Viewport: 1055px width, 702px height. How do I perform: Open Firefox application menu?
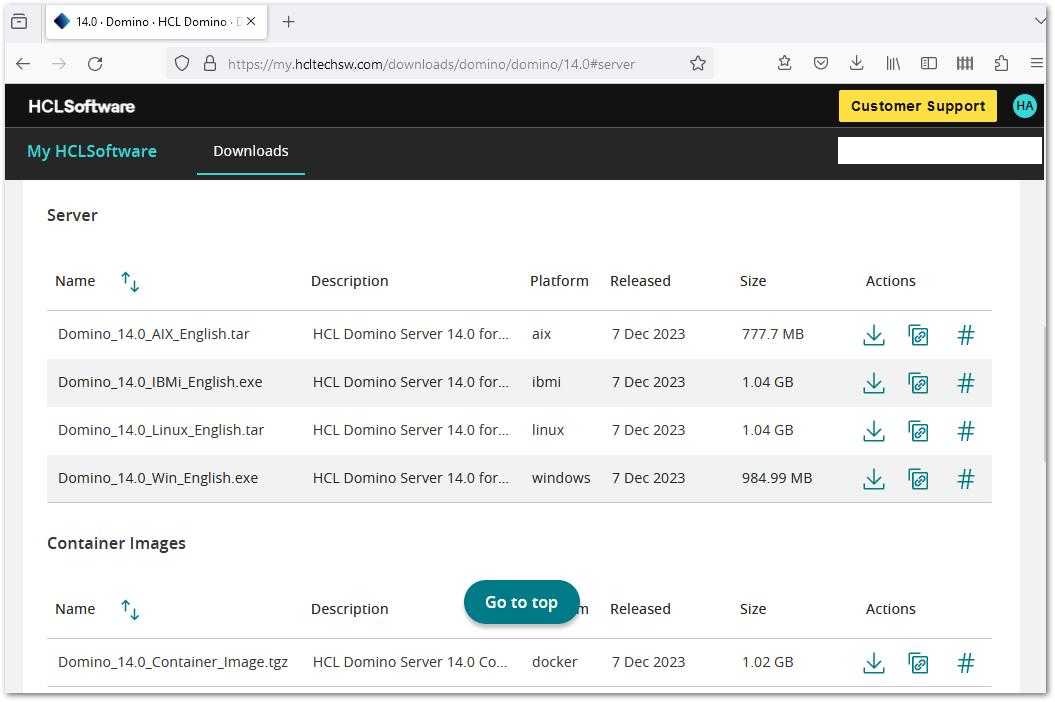coord(1036,63)
